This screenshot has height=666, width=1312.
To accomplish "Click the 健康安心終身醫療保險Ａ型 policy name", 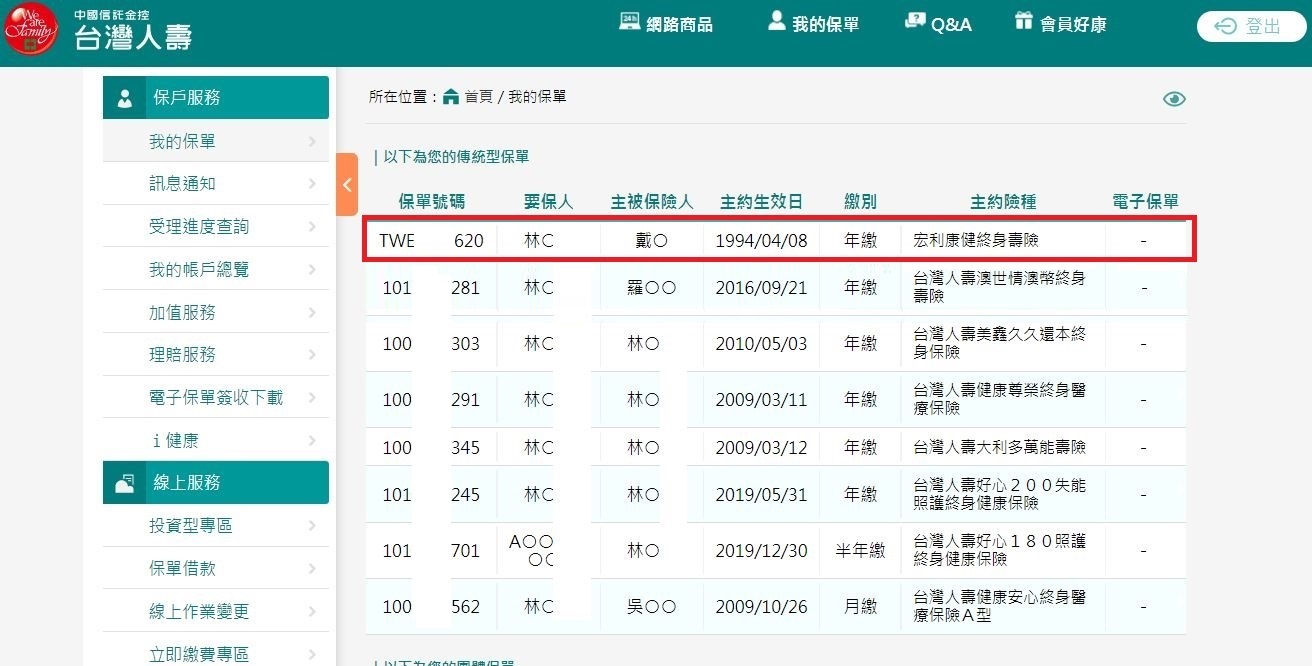I will (999, 607).
